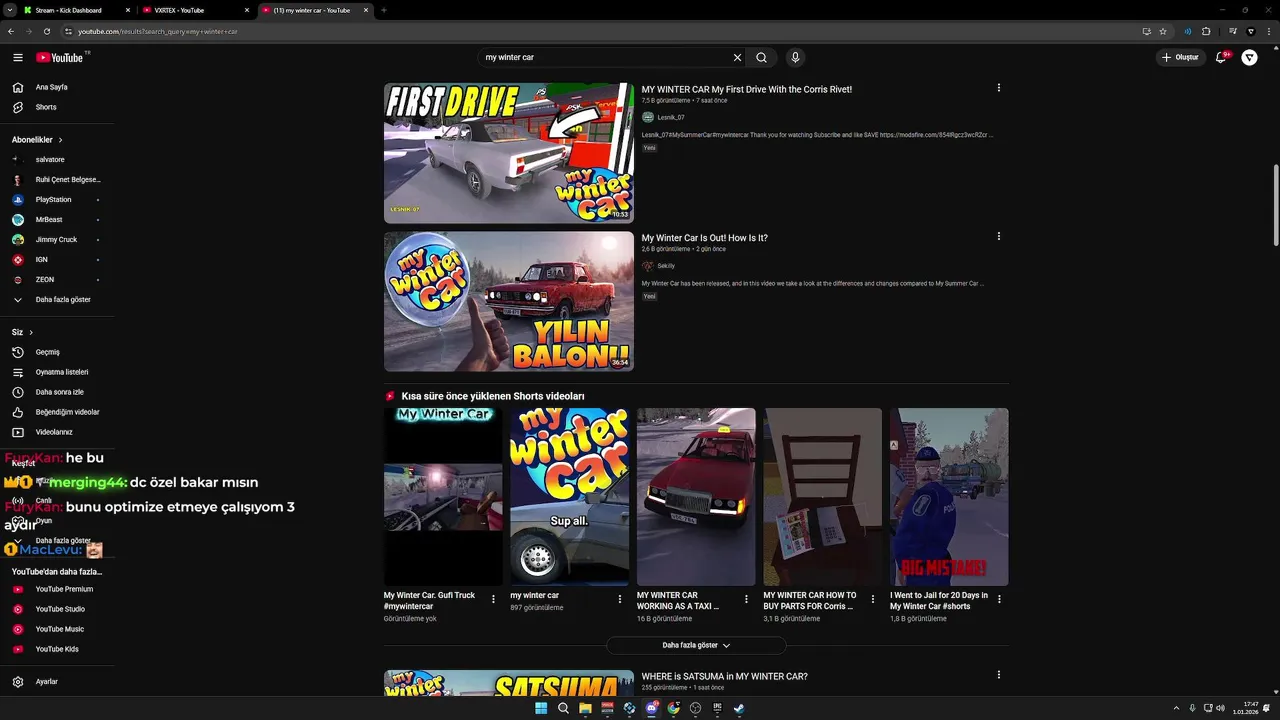Open the YouTube account avatar menu
This screenshot has height=720, width=1280.
click(x=1250, y=58)
